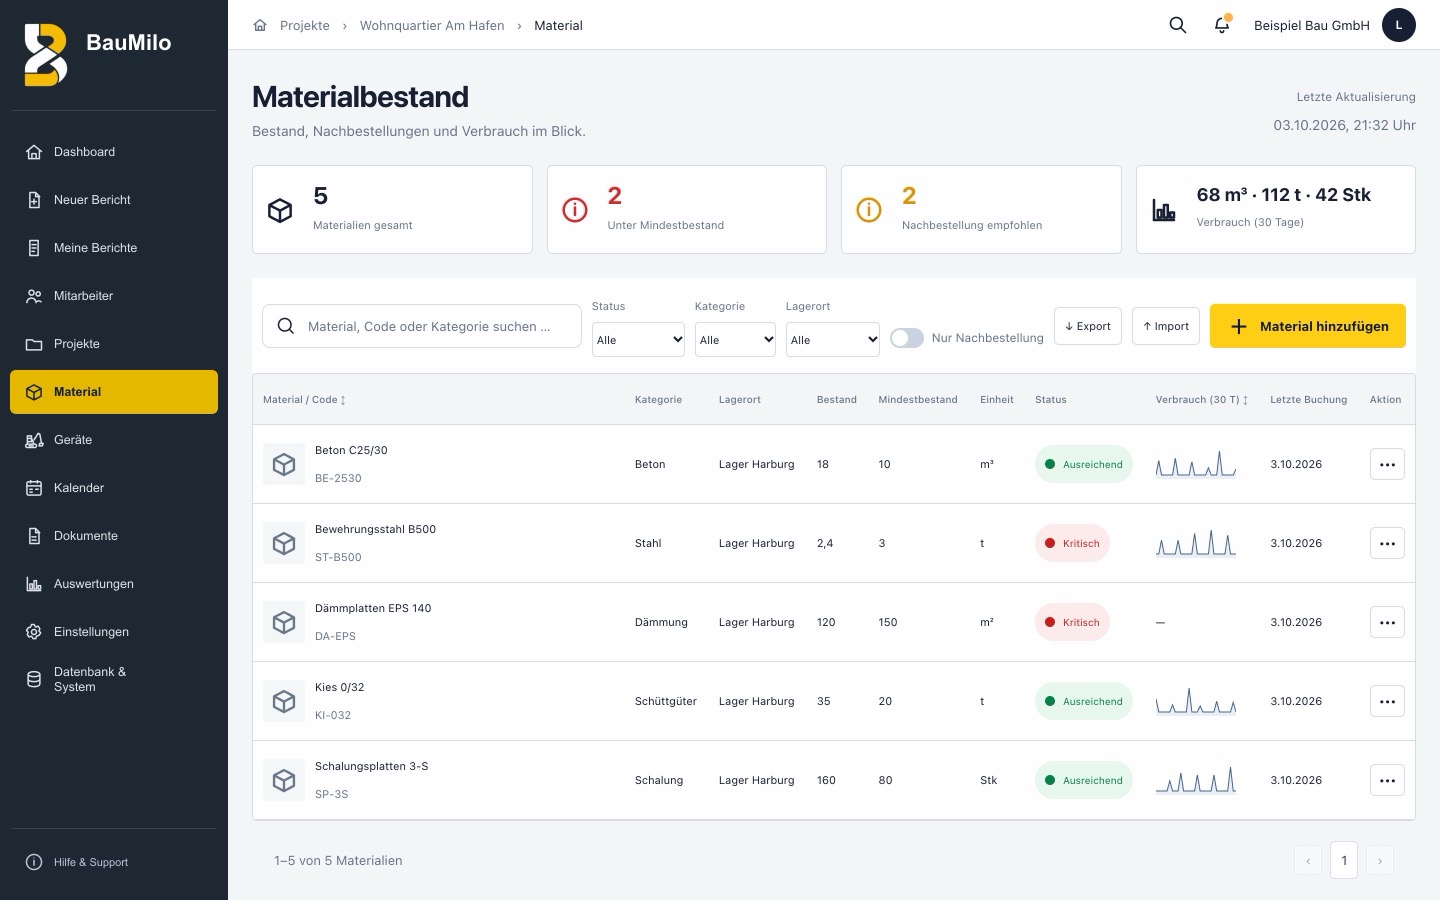Click the previous page arrow
The height and width of the screenshot is (900, 1440).
point(1308,860)
